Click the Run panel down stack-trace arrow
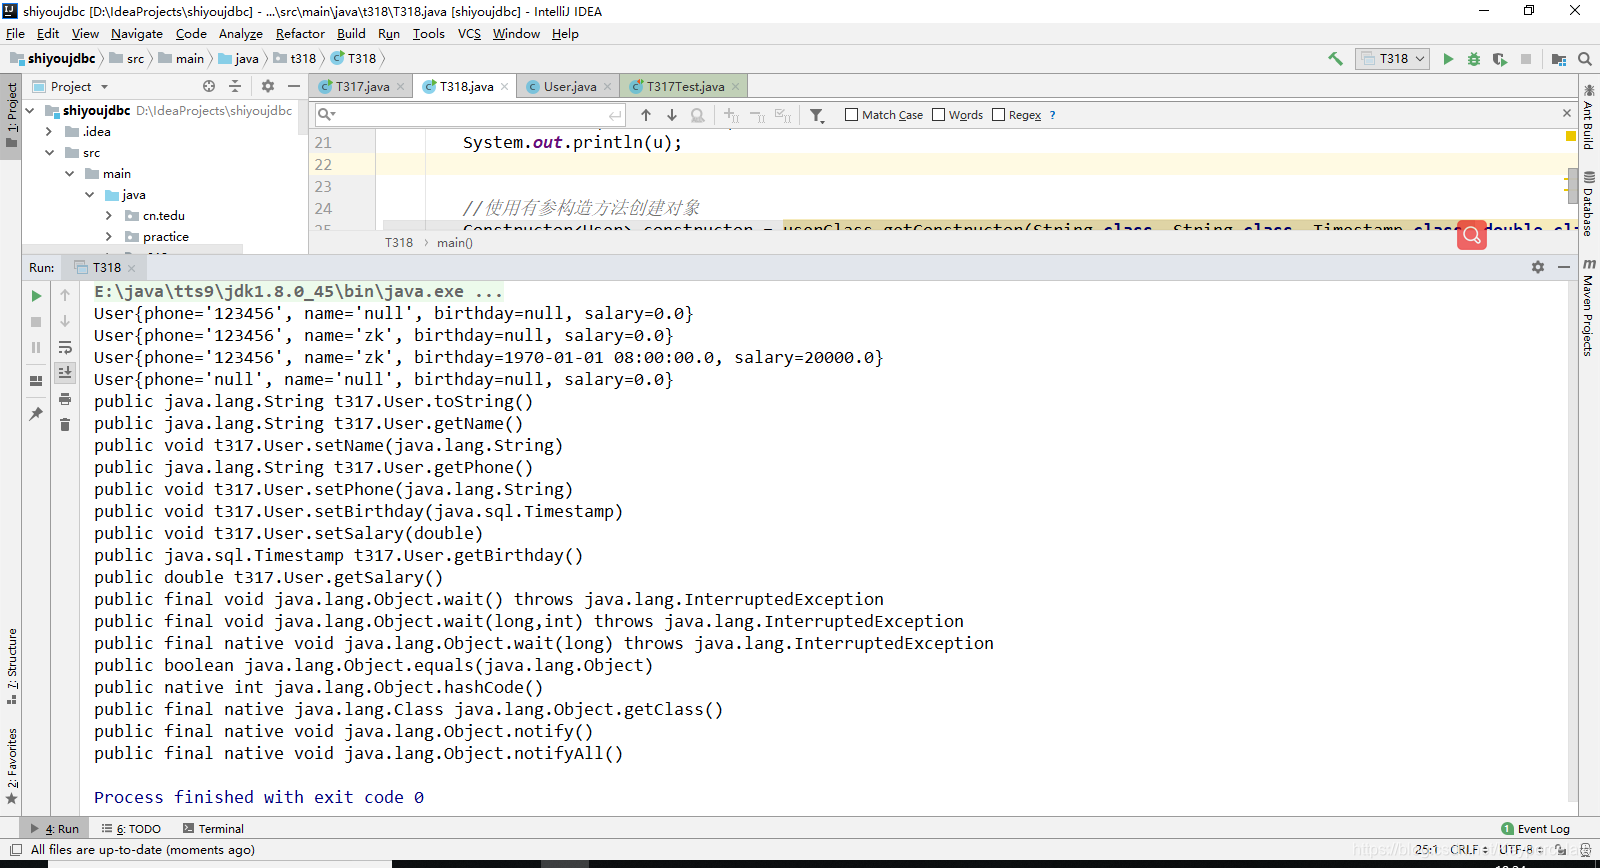 coord(65,322)
